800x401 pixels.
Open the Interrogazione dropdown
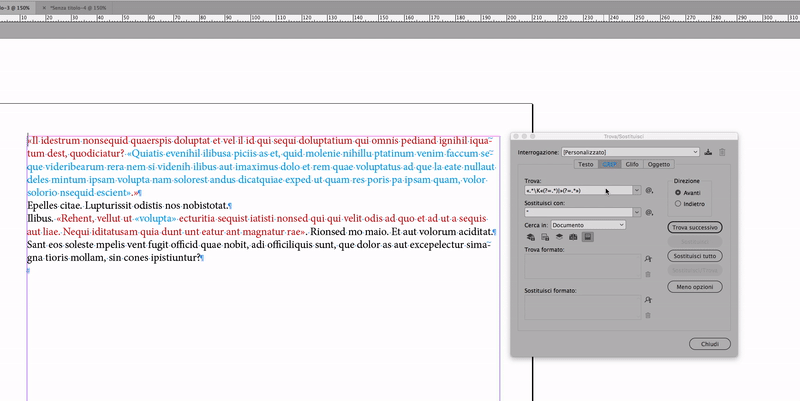pyautogui.click(x=630, y=152)
